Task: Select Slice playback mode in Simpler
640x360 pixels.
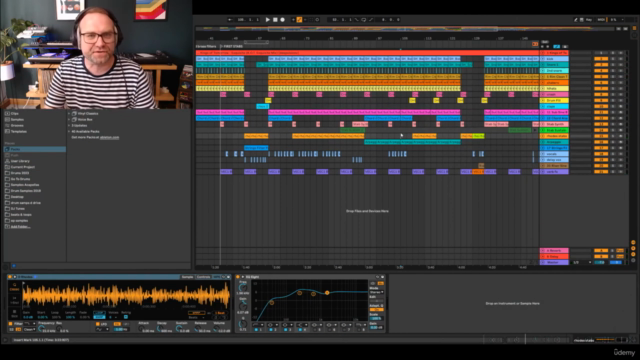Action: 14,313
